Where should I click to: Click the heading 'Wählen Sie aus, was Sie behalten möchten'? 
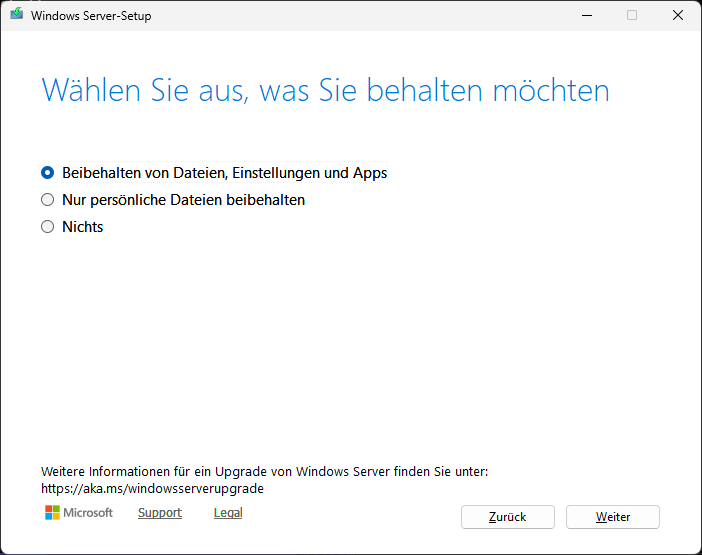pyautogui.click(x=325, y=91)
